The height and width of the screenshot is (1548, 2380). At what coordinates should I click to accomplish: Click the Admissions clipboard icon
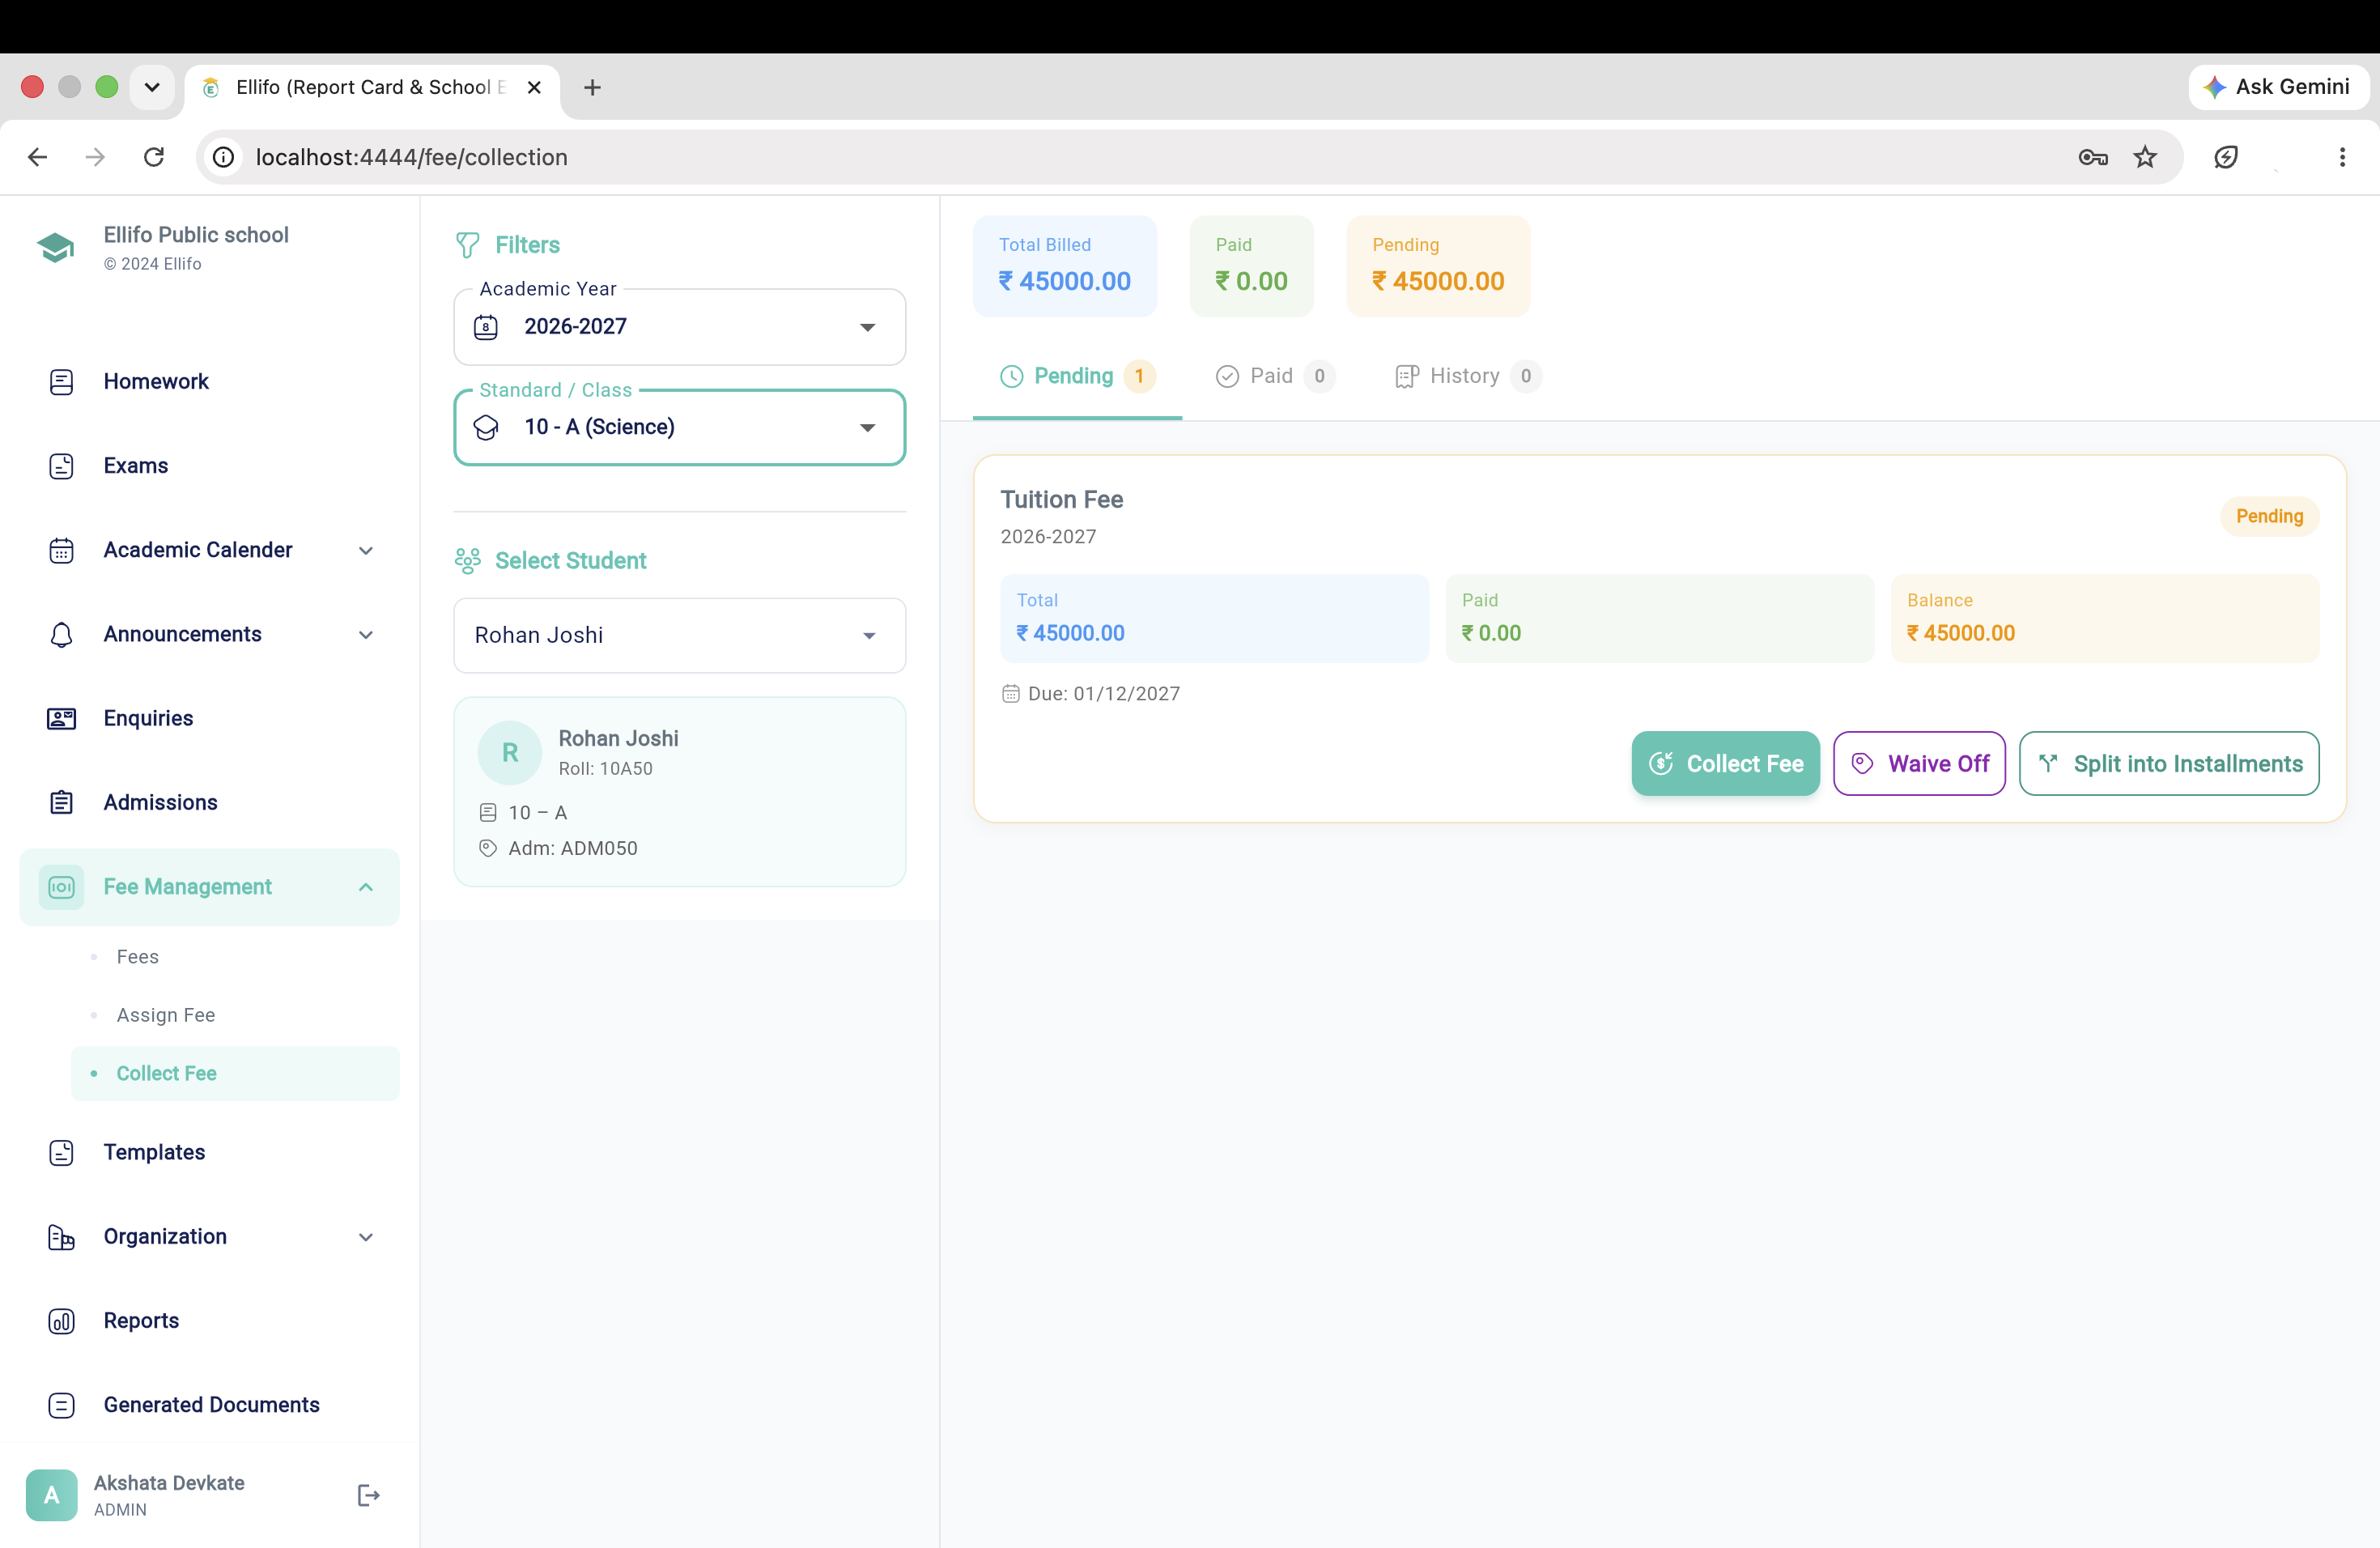(61, 802)
